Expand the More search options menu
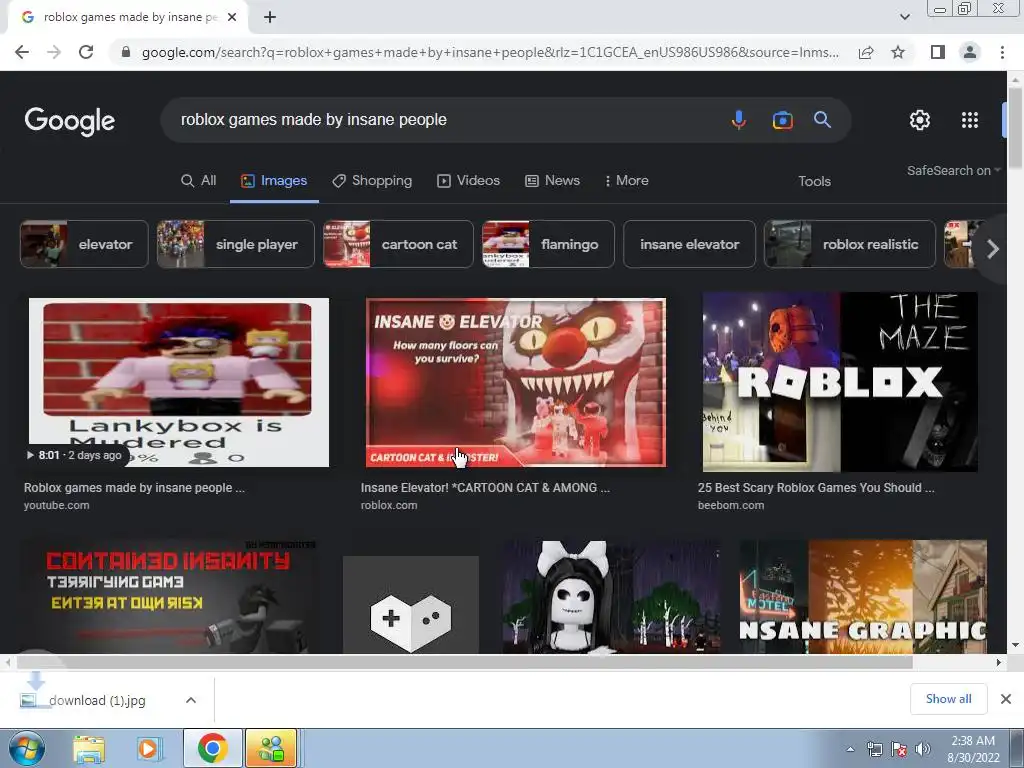The height and width of the screenshot is (768, 1024). tap(627, 181)
